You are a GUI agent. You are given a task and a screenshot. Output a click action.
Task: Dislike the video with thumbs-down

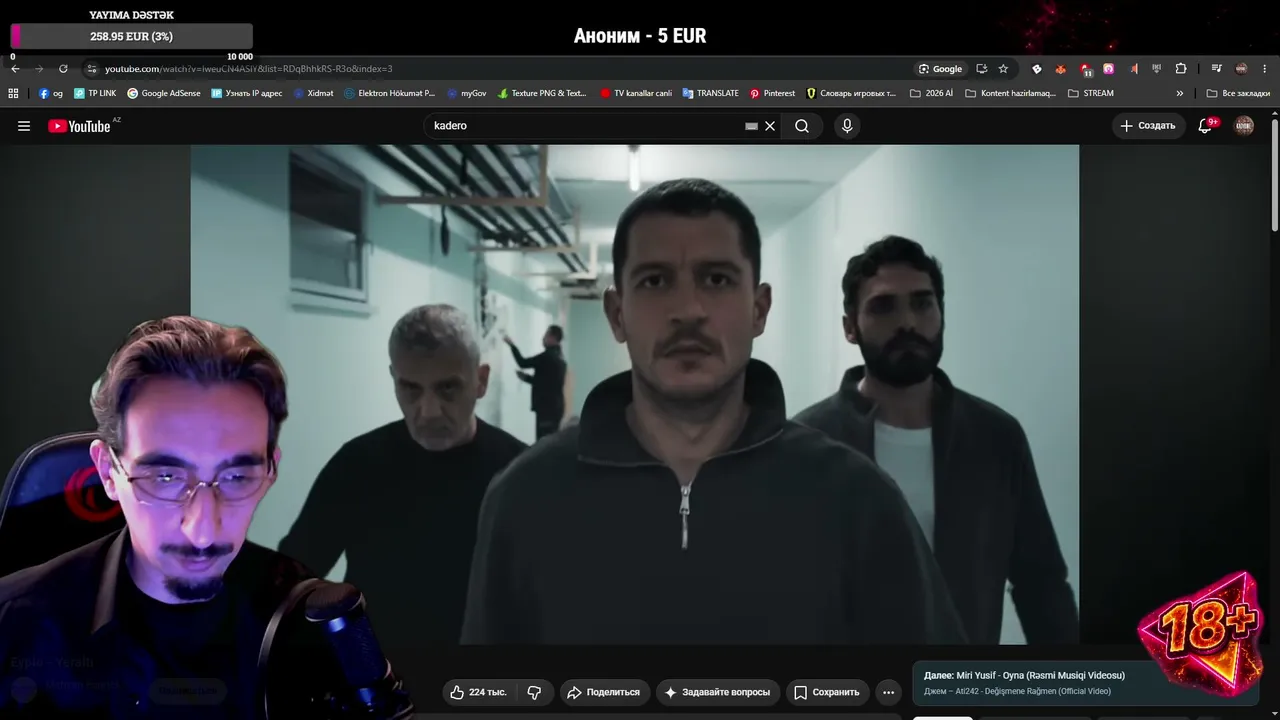coord(534,692)
